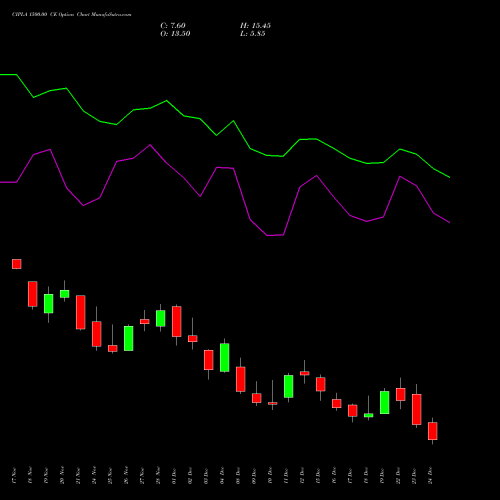The image size is (500, 500).
Task: Click the 21 Nov date label
Action: point(78,476)
